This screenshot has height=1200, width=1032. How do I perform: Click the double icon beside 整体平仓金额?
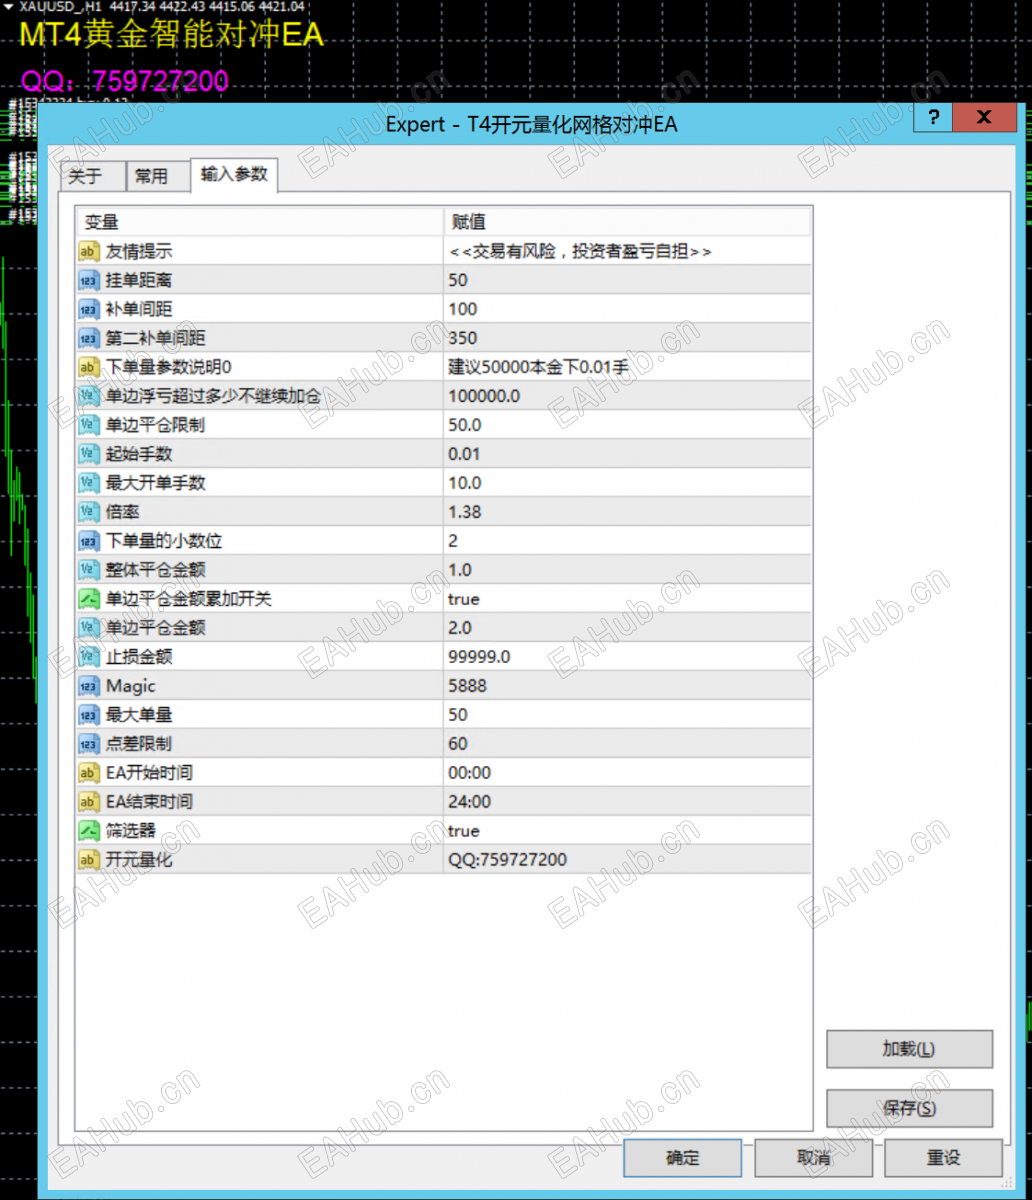coord(89,570)
